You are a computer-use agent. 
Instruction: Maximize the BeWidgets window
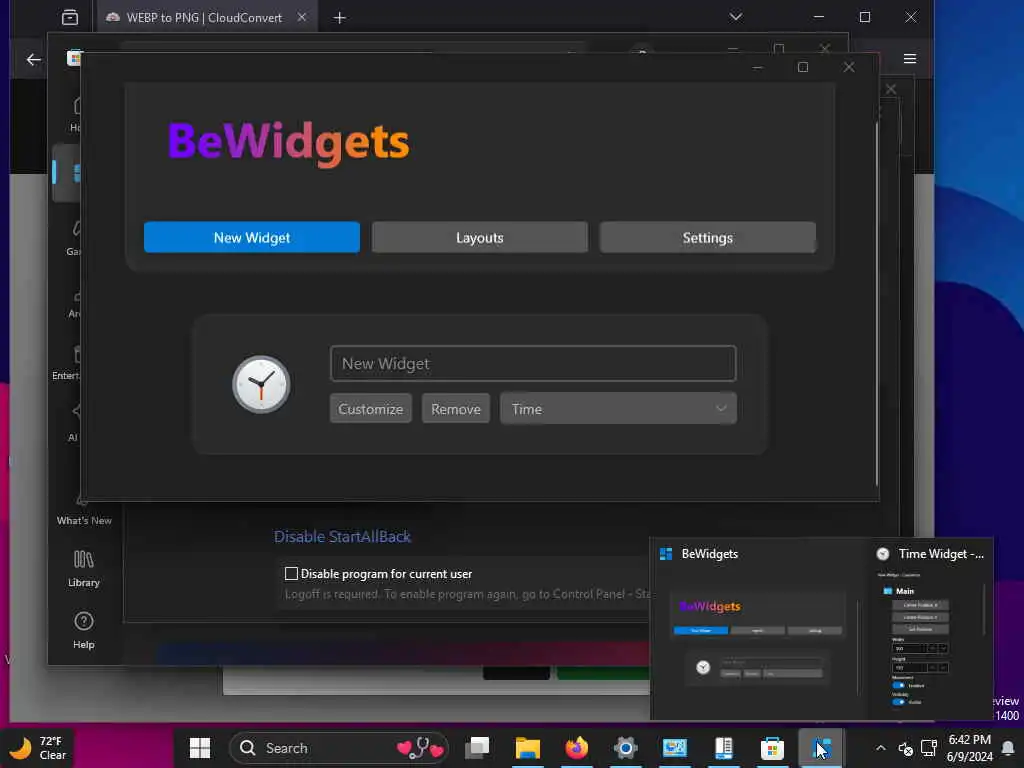pyautogui.click(x=803, y=67)
